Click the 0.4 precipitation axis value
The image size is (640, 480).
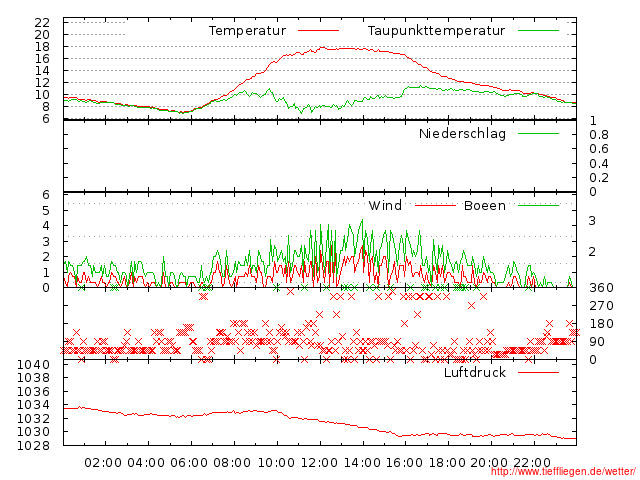coord(599,164)
